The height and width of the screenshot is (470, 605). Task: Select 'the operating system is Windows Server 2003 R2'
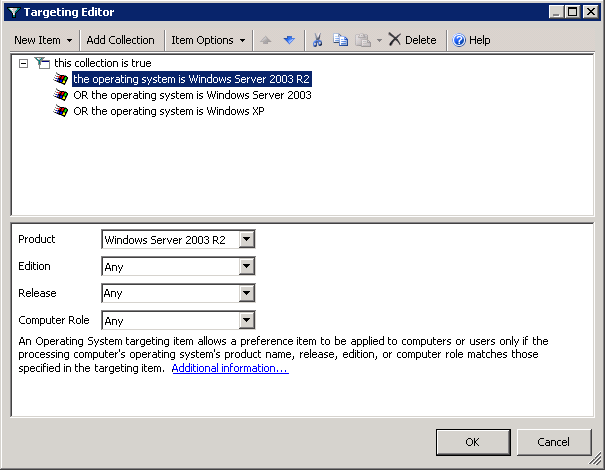point(192,79)
